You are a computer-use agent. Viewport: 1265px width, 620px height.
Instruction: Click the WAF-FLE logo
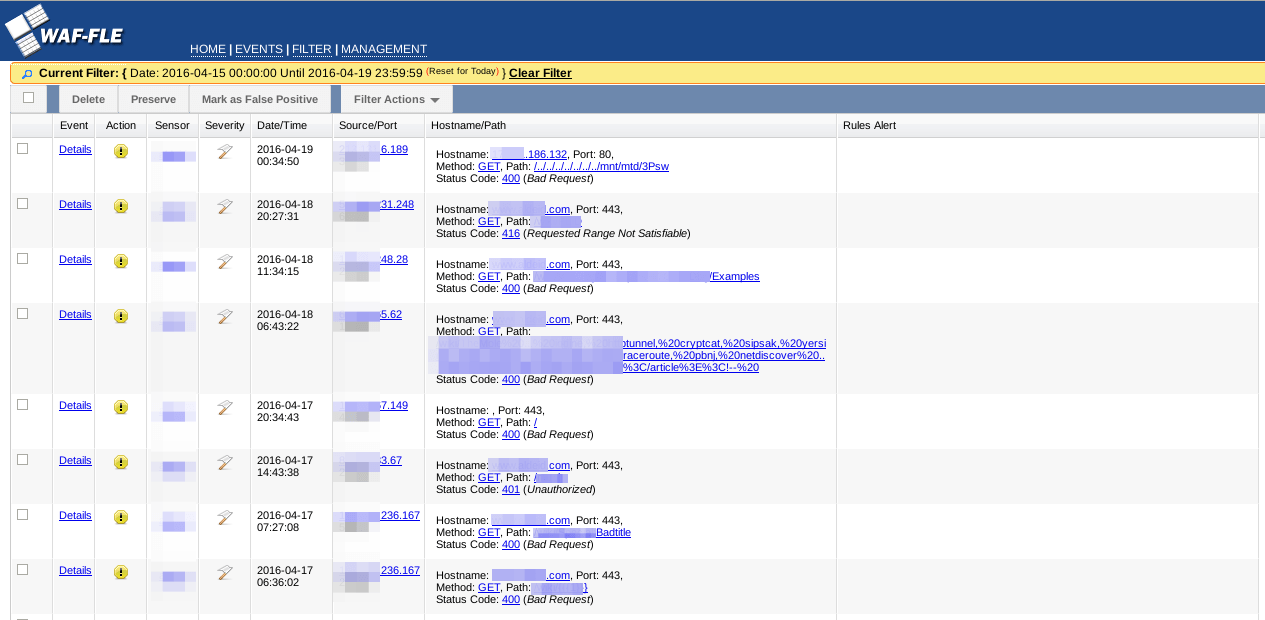point(65,32)
